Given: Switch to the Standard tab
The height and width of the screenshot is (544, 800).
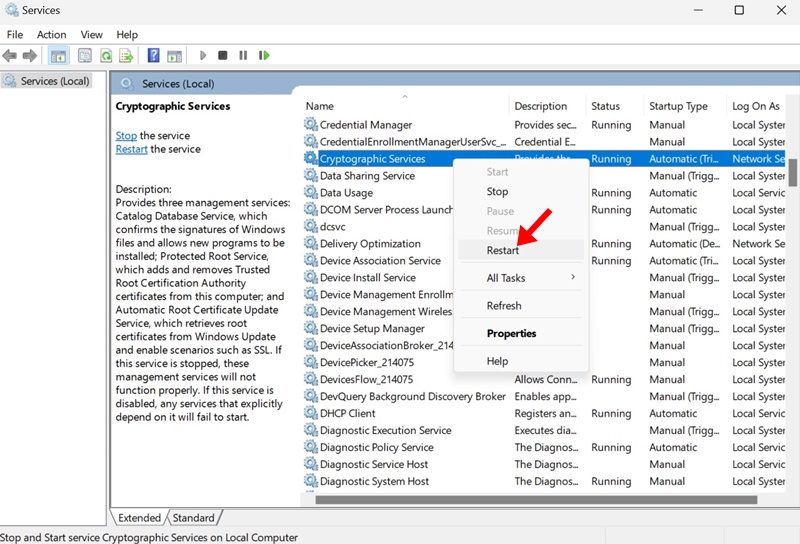Looking at the screenshot, I should click(193, 518).
